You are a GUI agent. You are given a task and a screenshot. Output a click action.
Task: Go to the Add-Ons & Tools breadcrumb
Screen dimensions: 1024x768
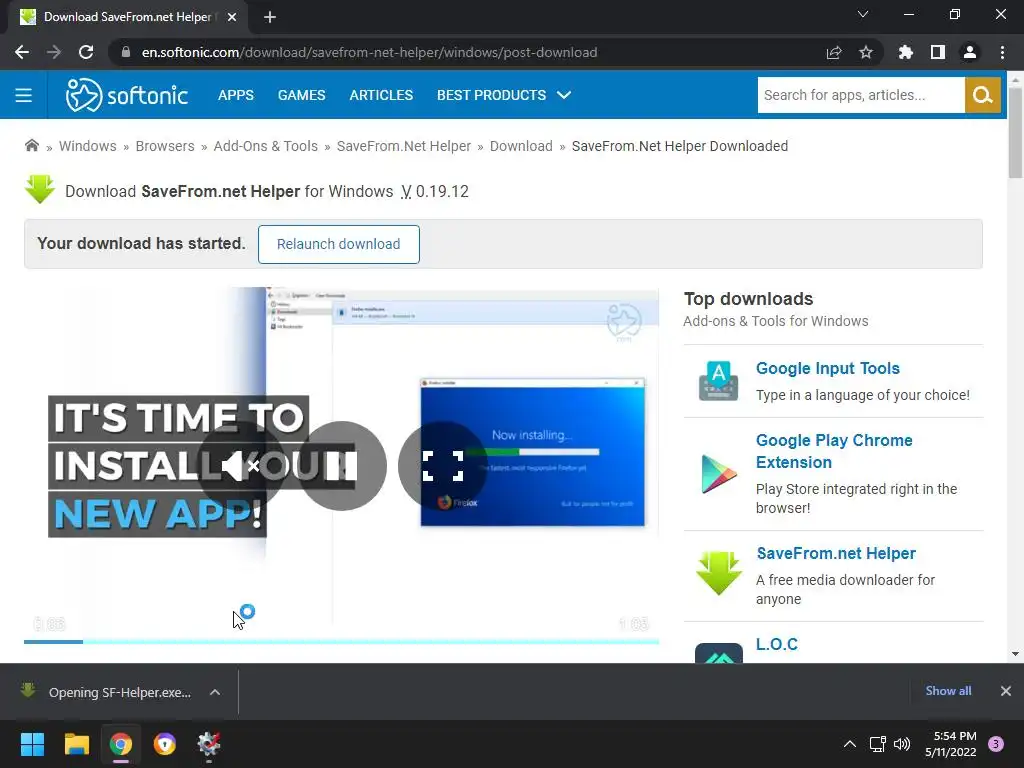coord(265,146)
